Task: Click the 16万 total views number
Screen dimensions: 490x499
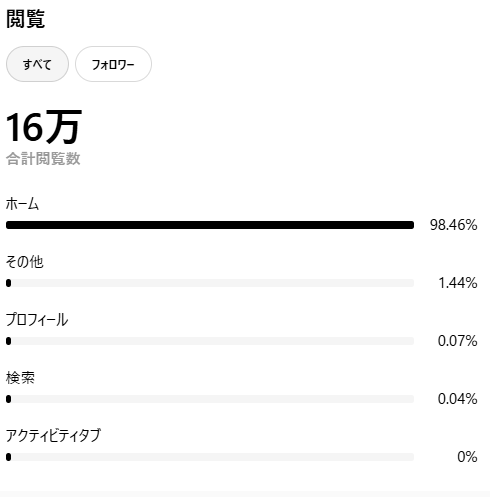Action: click(44, 127)
